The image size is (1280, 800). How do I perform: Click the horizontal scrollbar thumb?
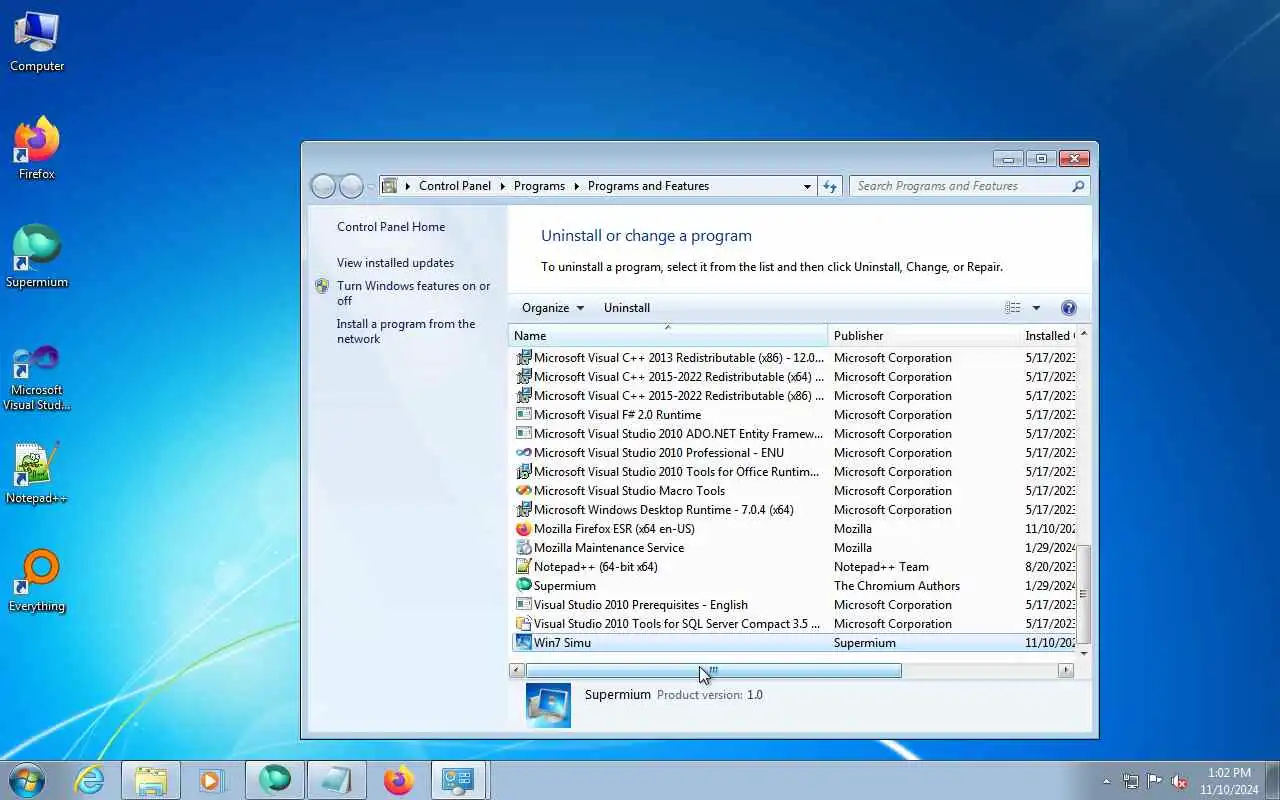point(714,670)
